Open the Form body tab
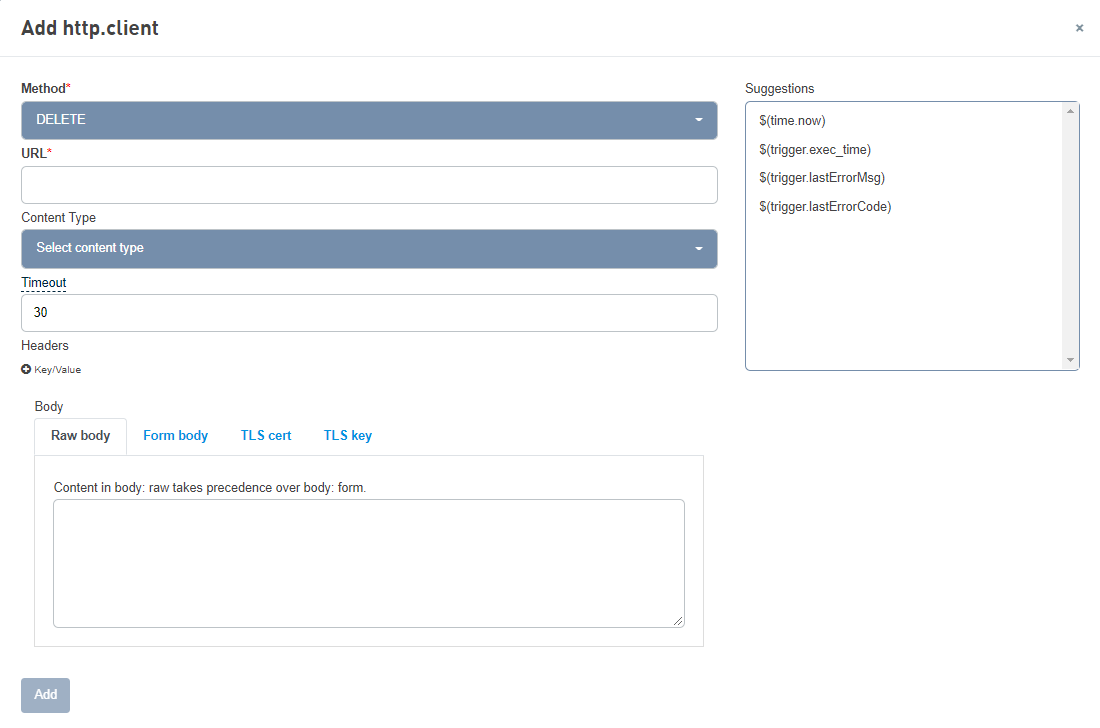Screen dimensions: 1100x728 tap(175, 436)
